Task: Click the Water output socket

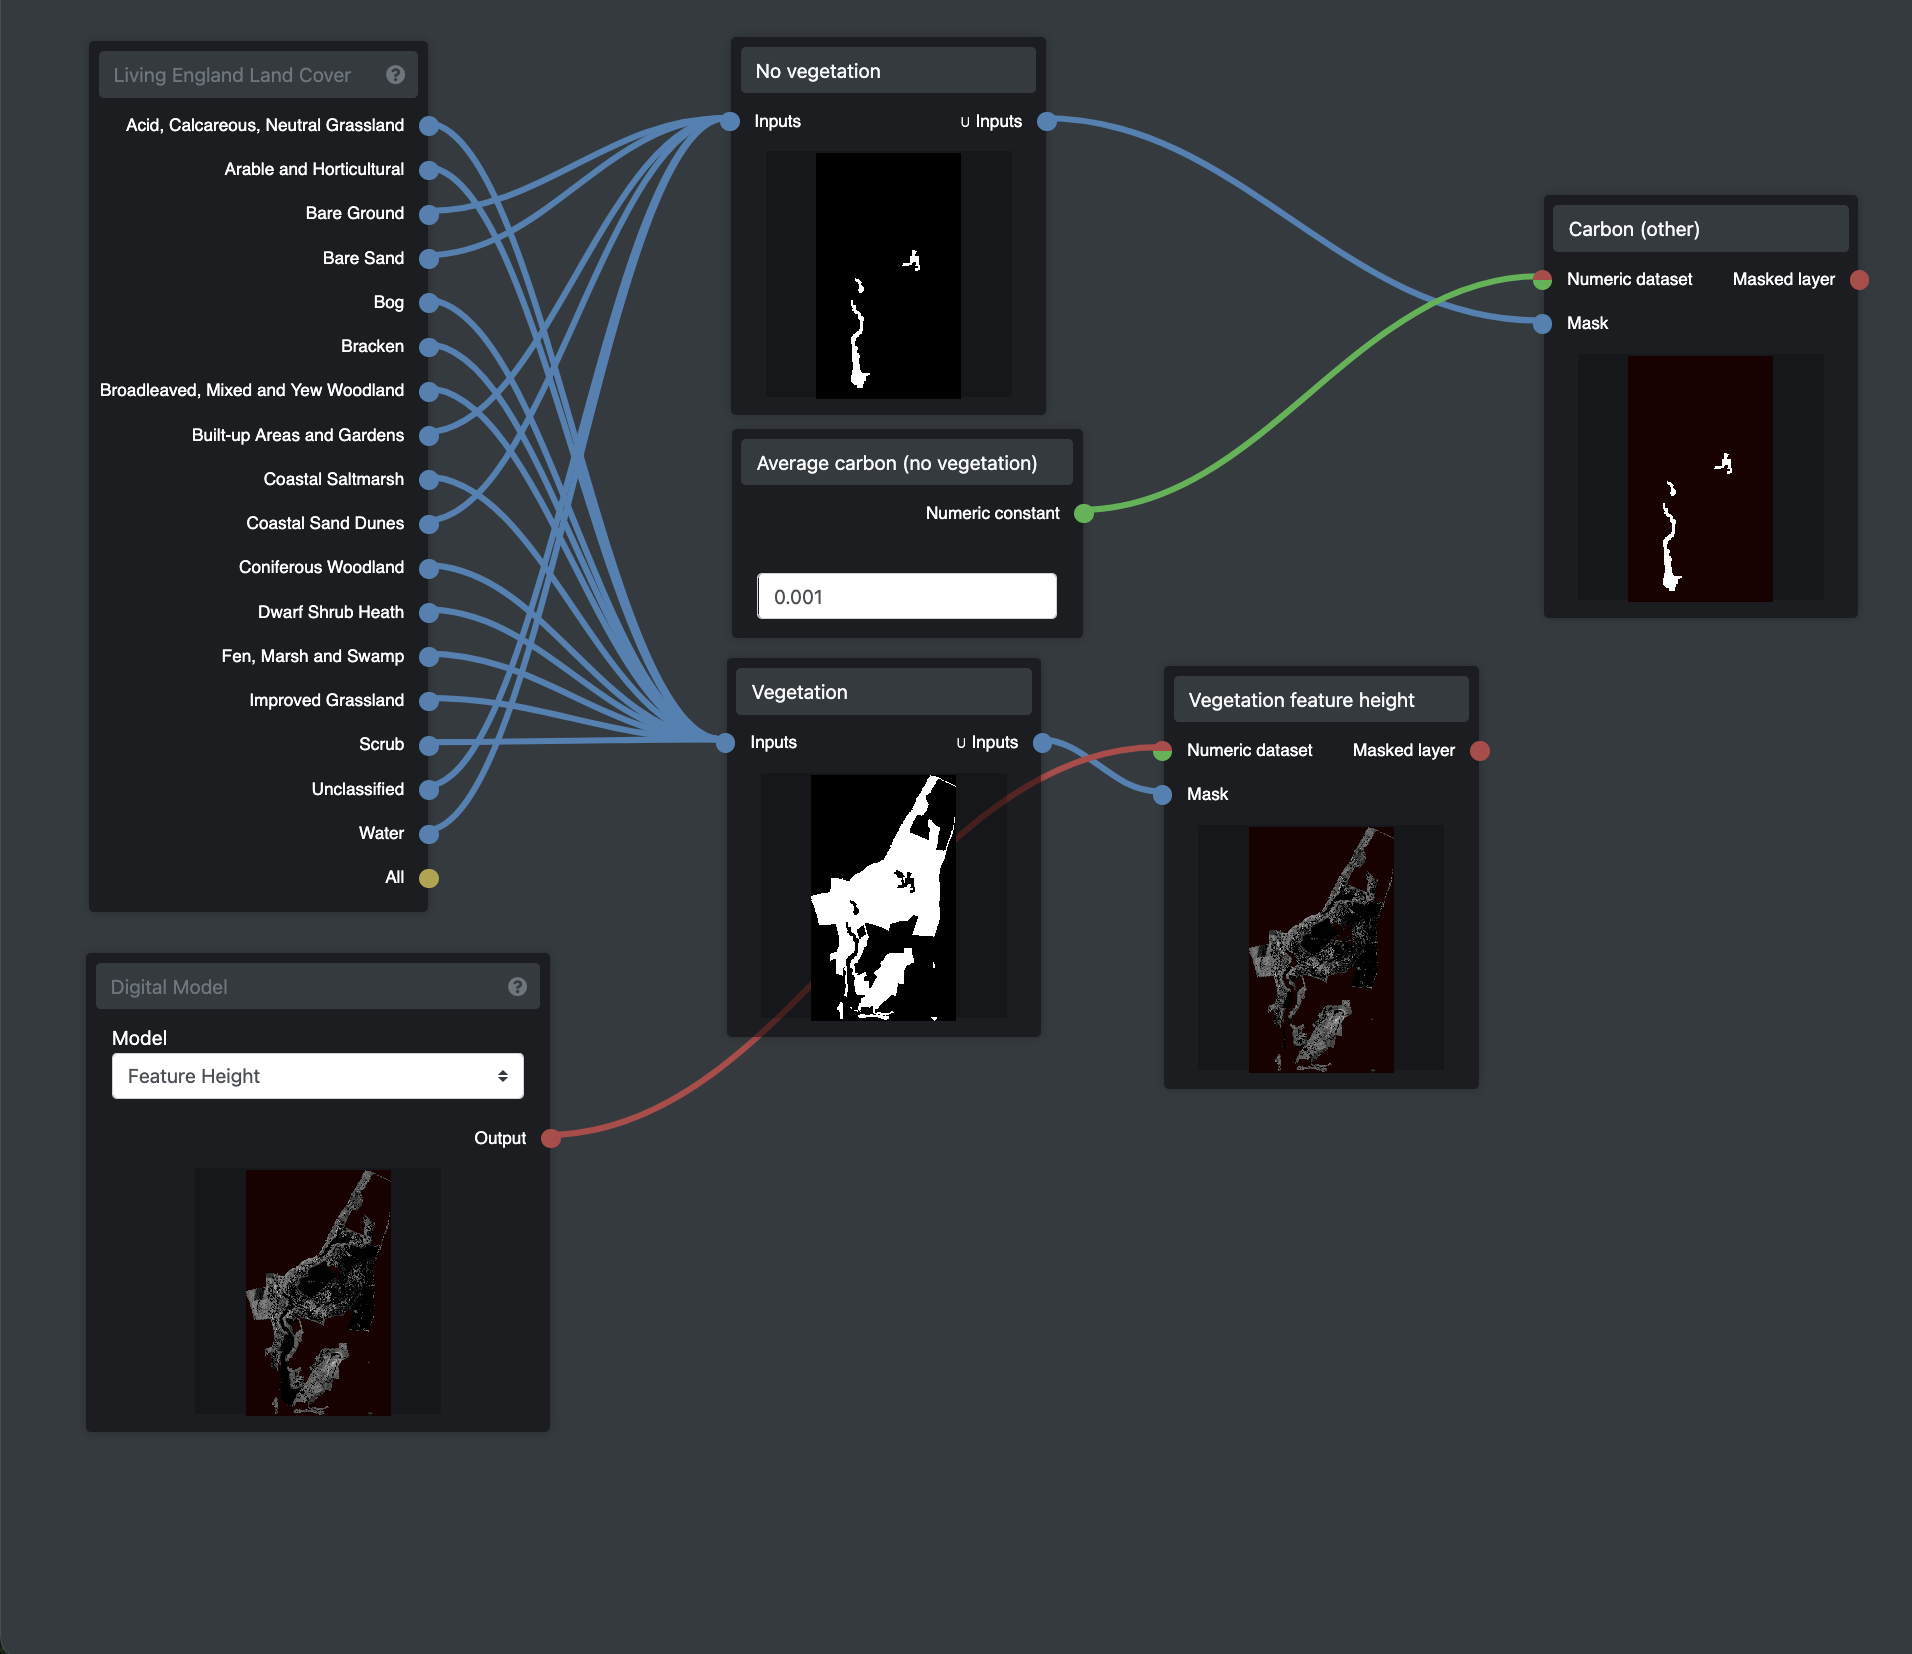Action: coord(429,834)
